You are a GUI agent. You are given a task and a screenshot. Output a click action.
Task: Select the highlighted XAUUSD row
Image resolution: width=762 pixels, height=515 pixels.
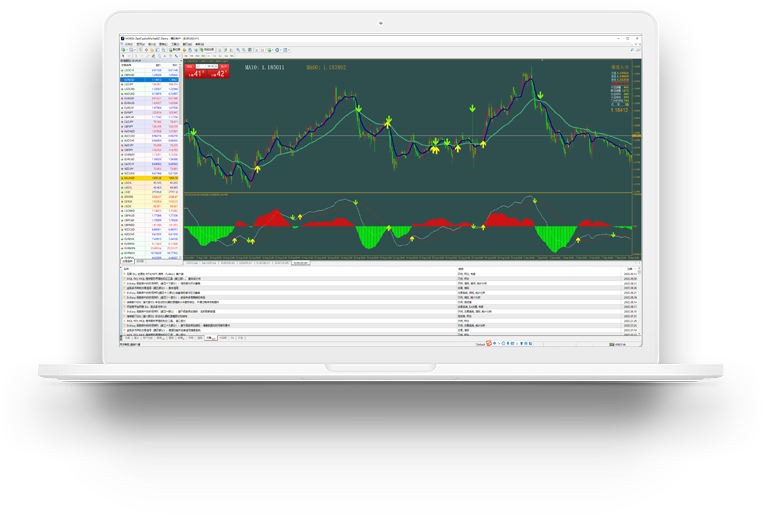pyautogui.click(x=131, y=177)
